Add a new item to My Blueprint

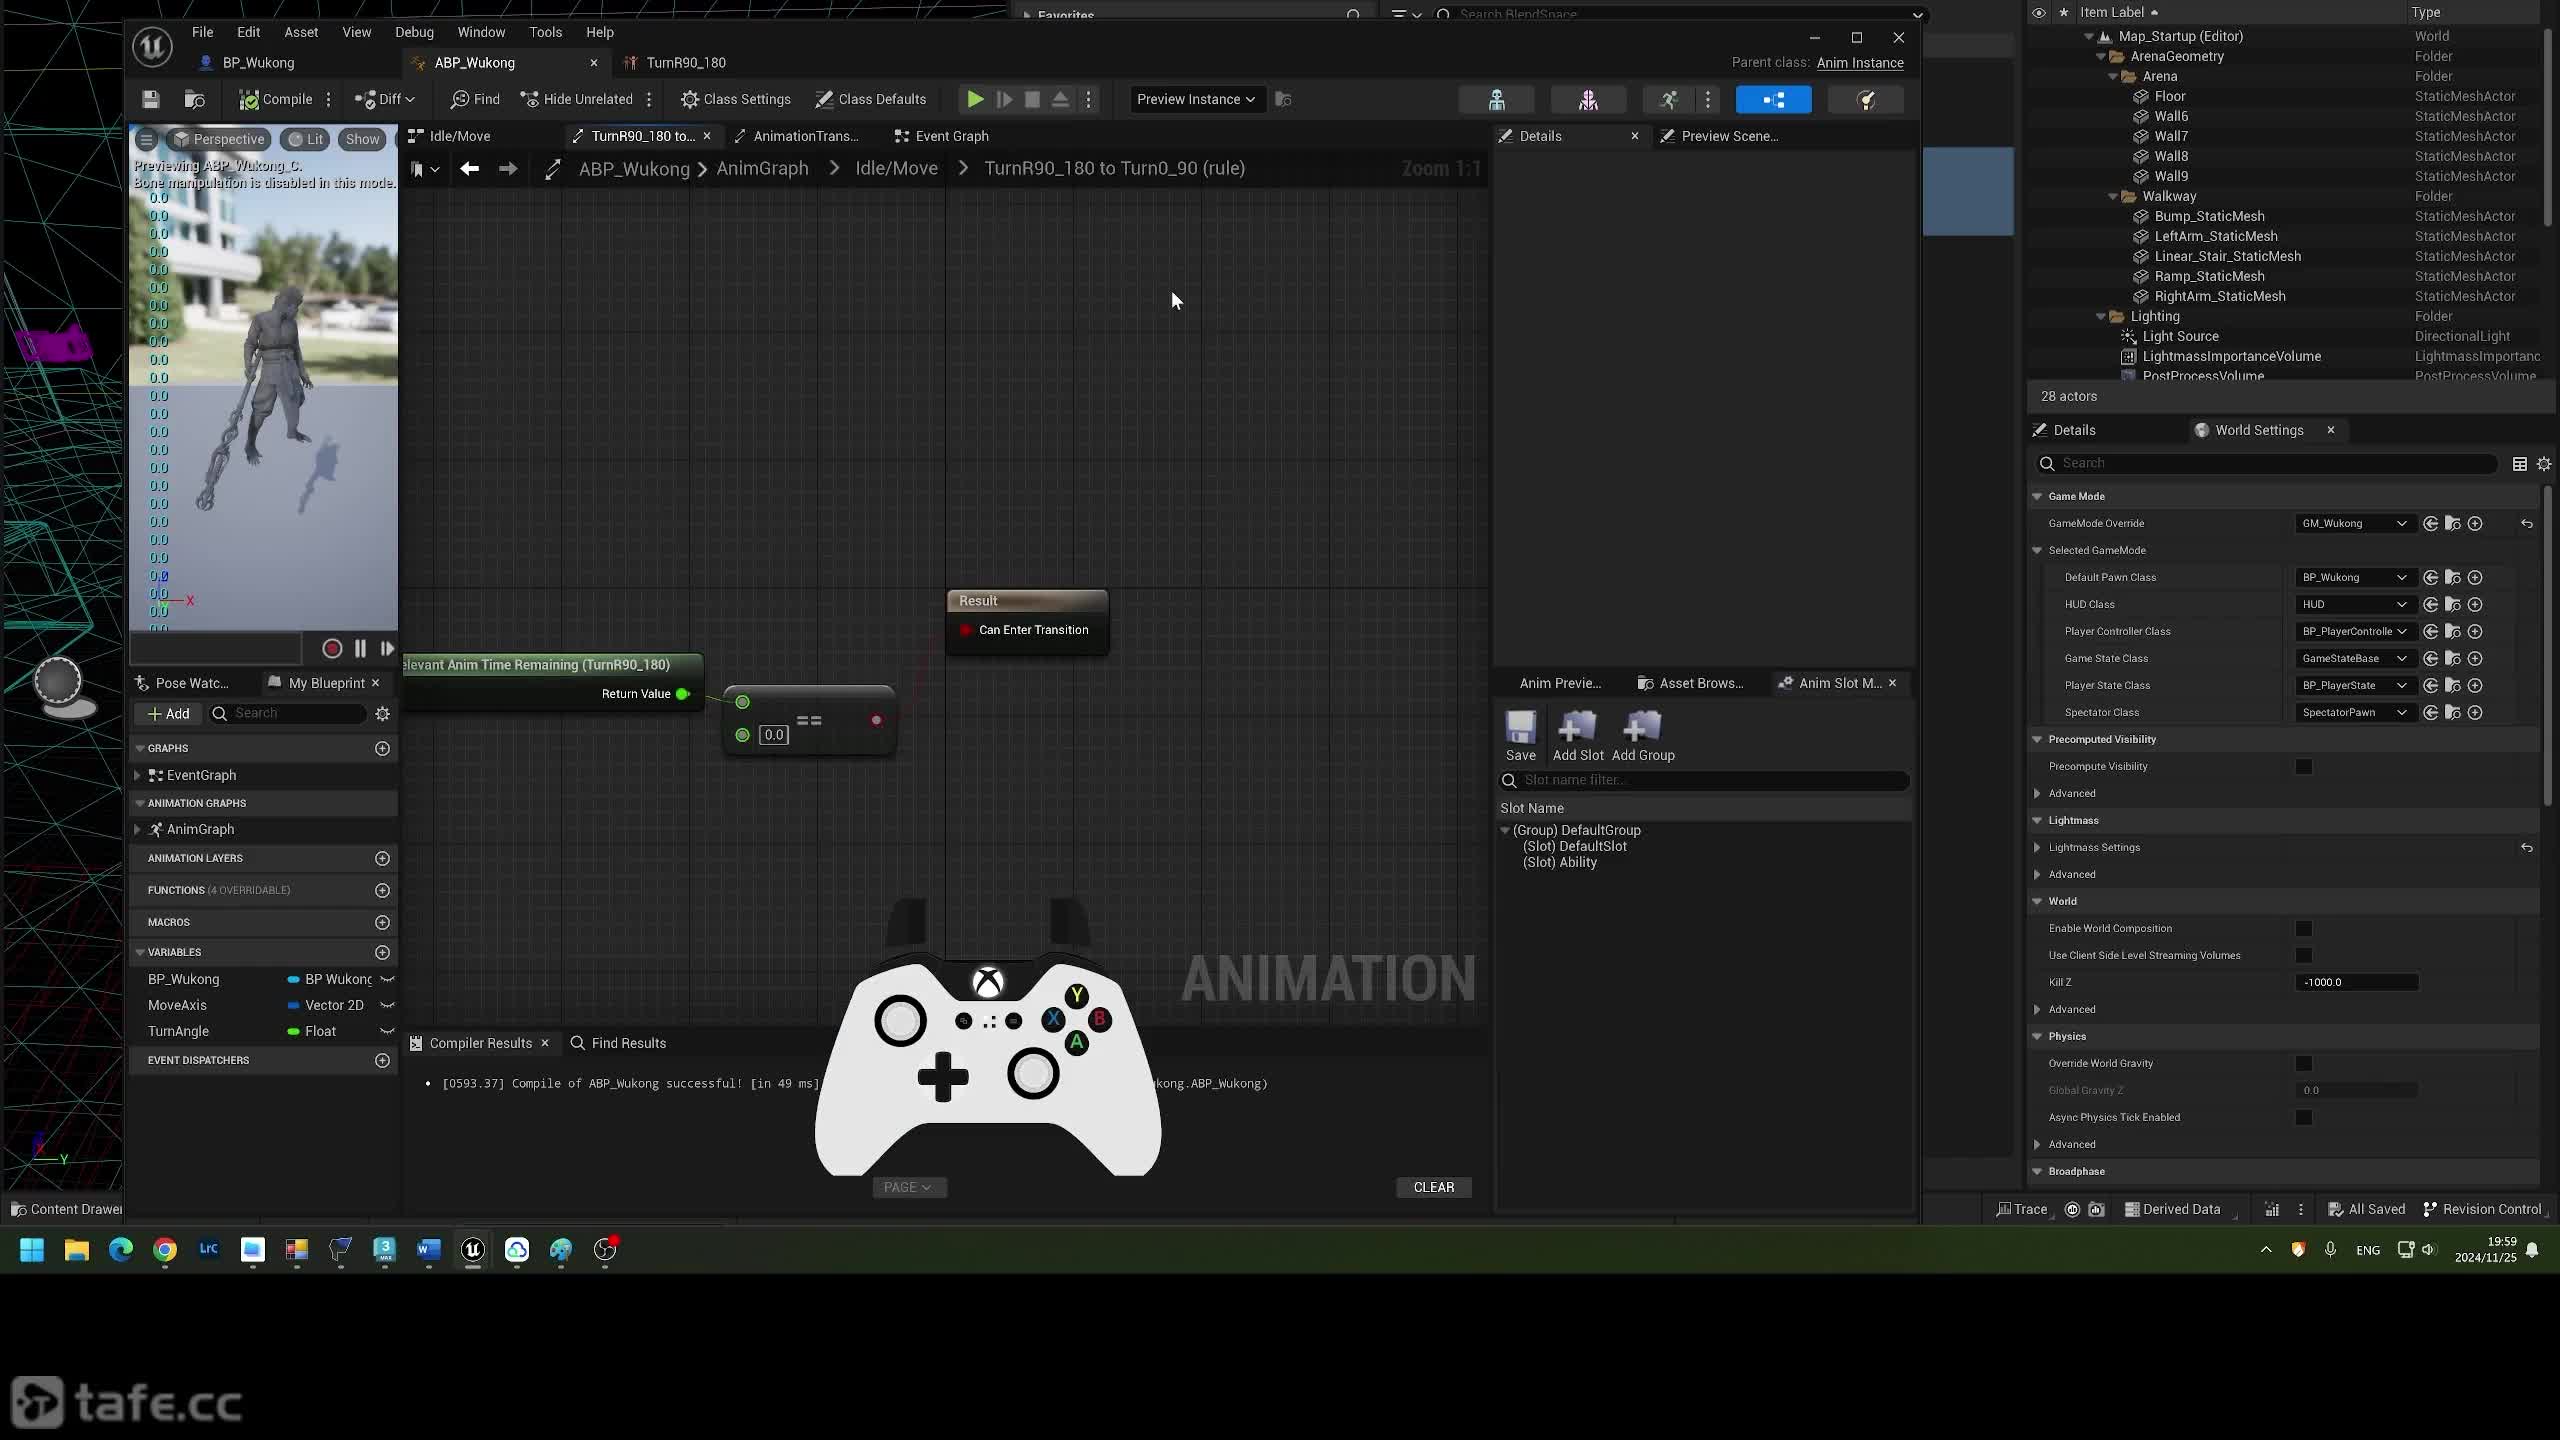point(168,713)
